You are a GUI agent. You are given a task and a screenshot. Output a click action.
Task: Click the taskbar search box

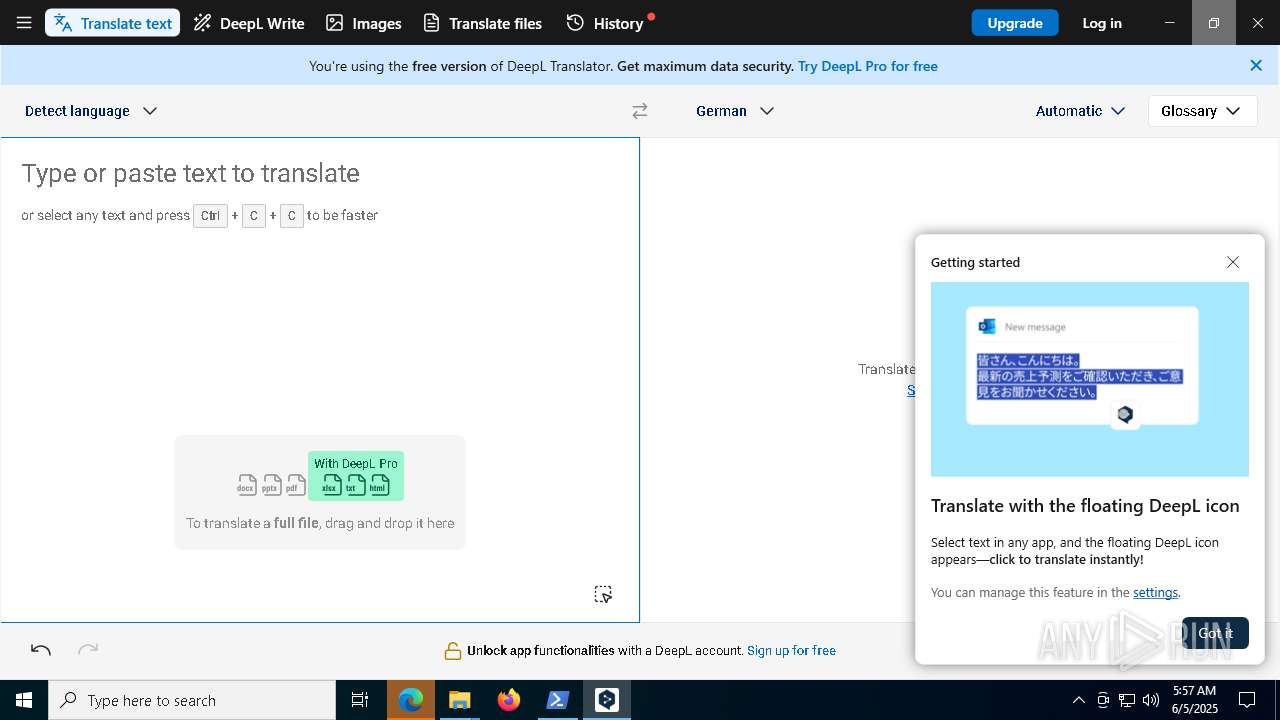tap(192, 700)
